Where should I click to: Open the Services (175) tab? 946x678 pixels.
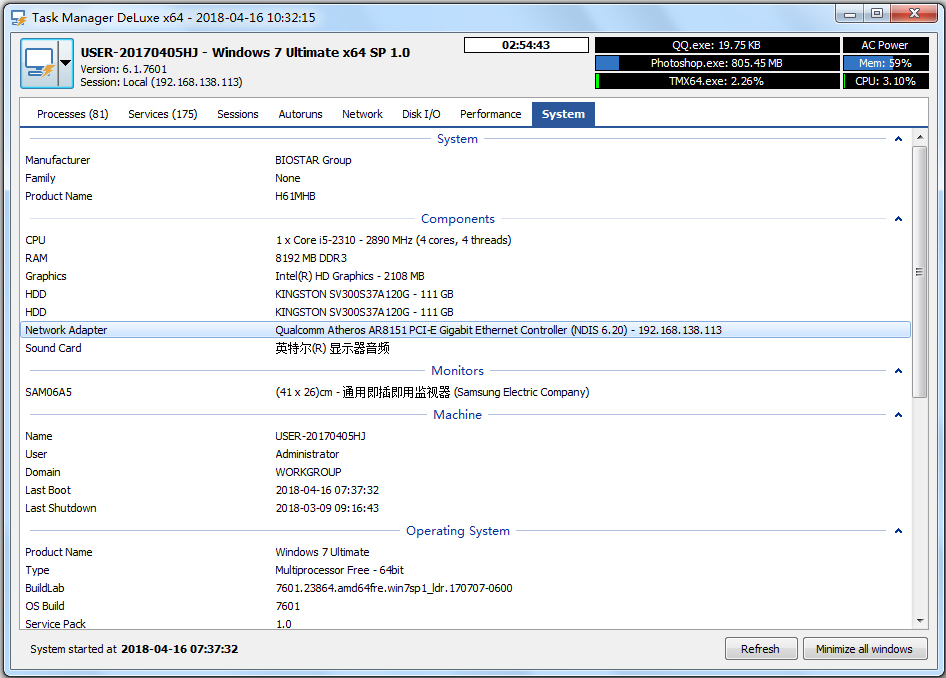click(x=163, y=114)
